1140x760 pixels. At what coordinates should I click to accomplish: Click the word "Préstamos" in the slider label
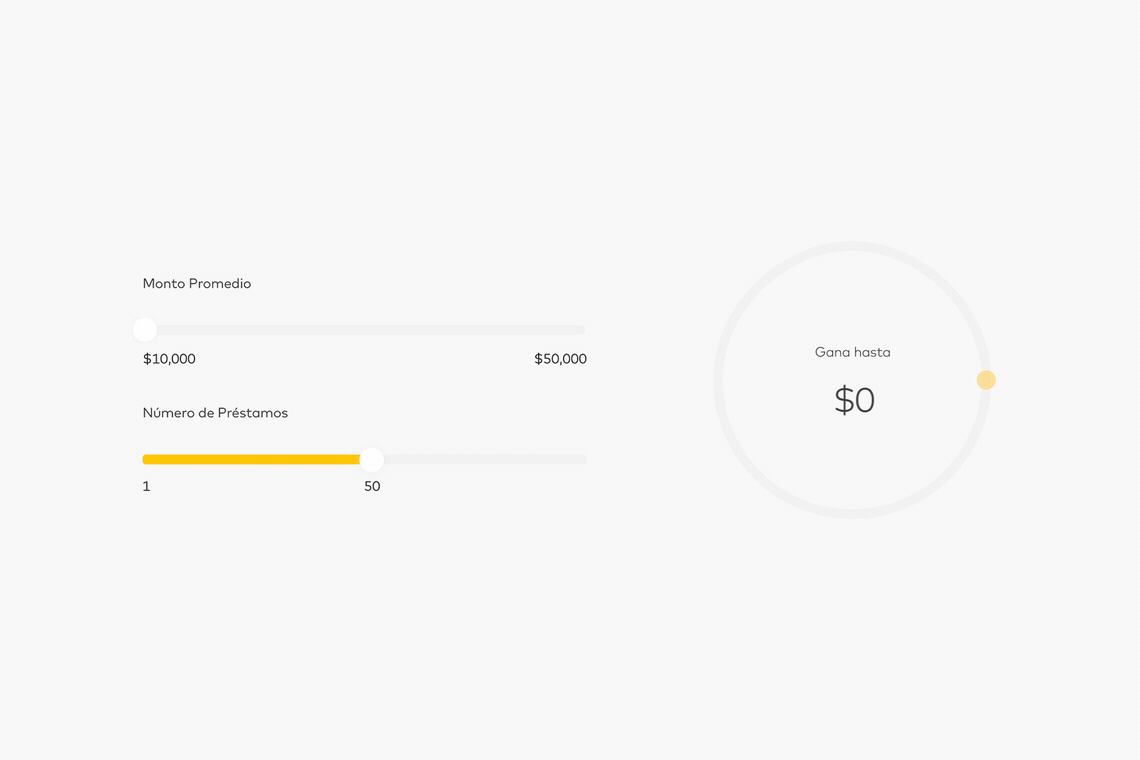(x=253, y=413)
